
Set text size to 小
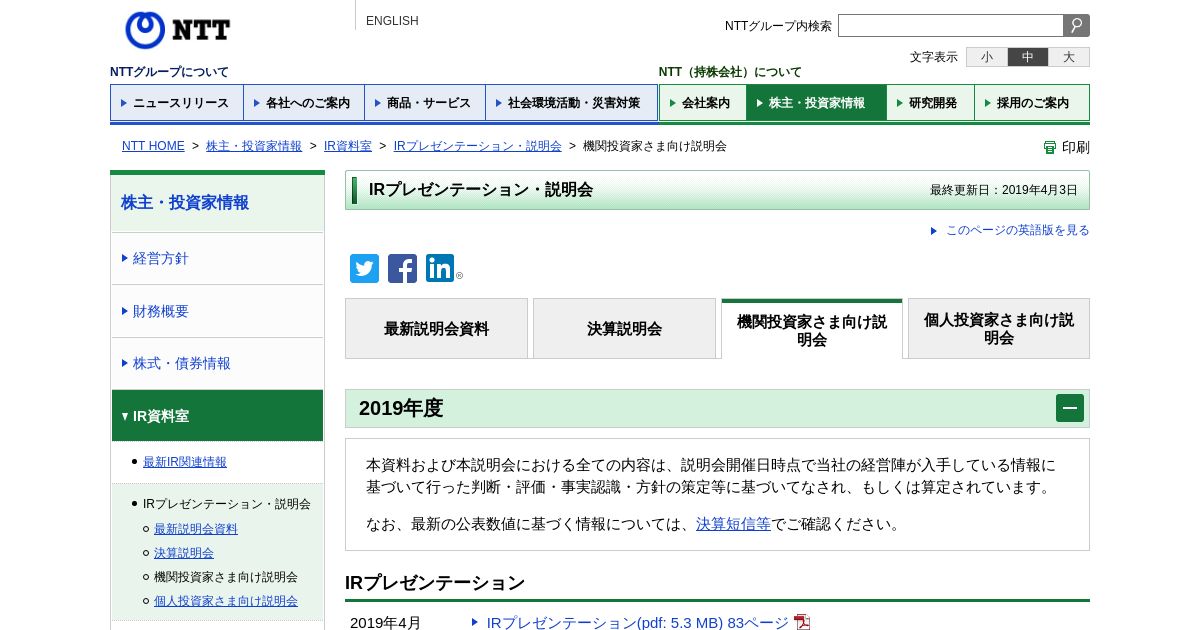987,57
